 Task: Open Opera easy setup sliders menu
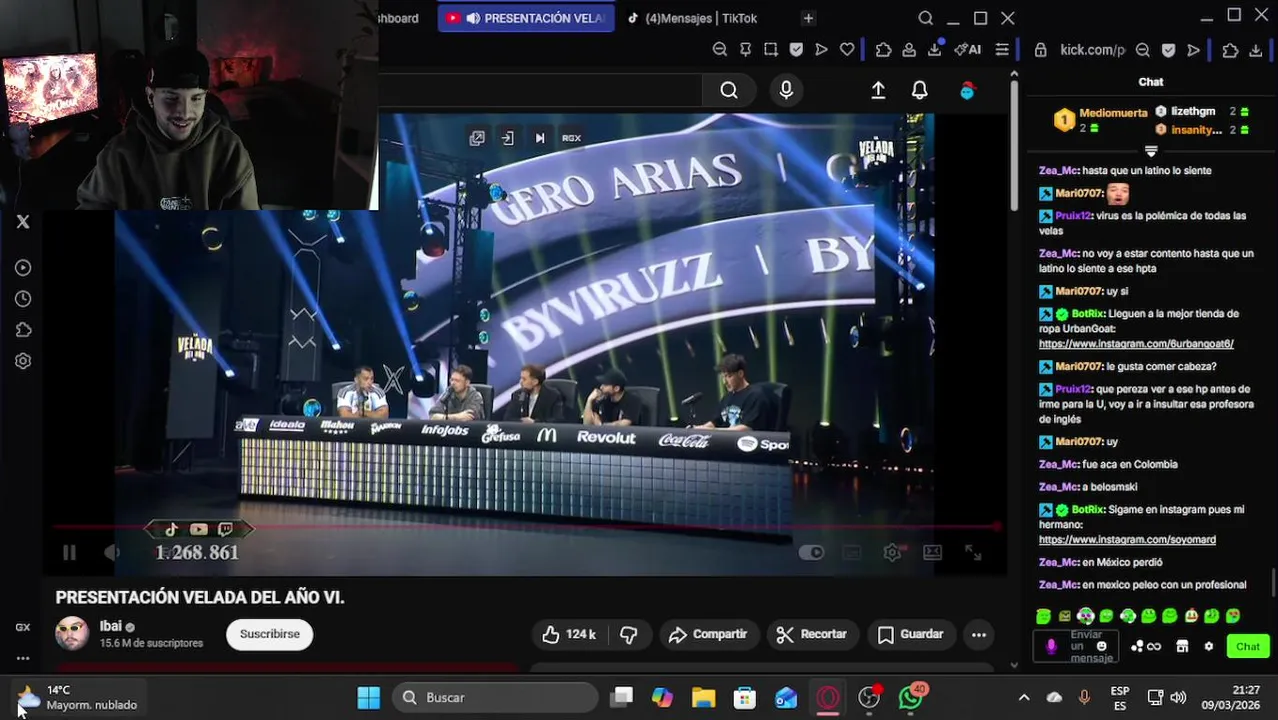click(1002, 49)
